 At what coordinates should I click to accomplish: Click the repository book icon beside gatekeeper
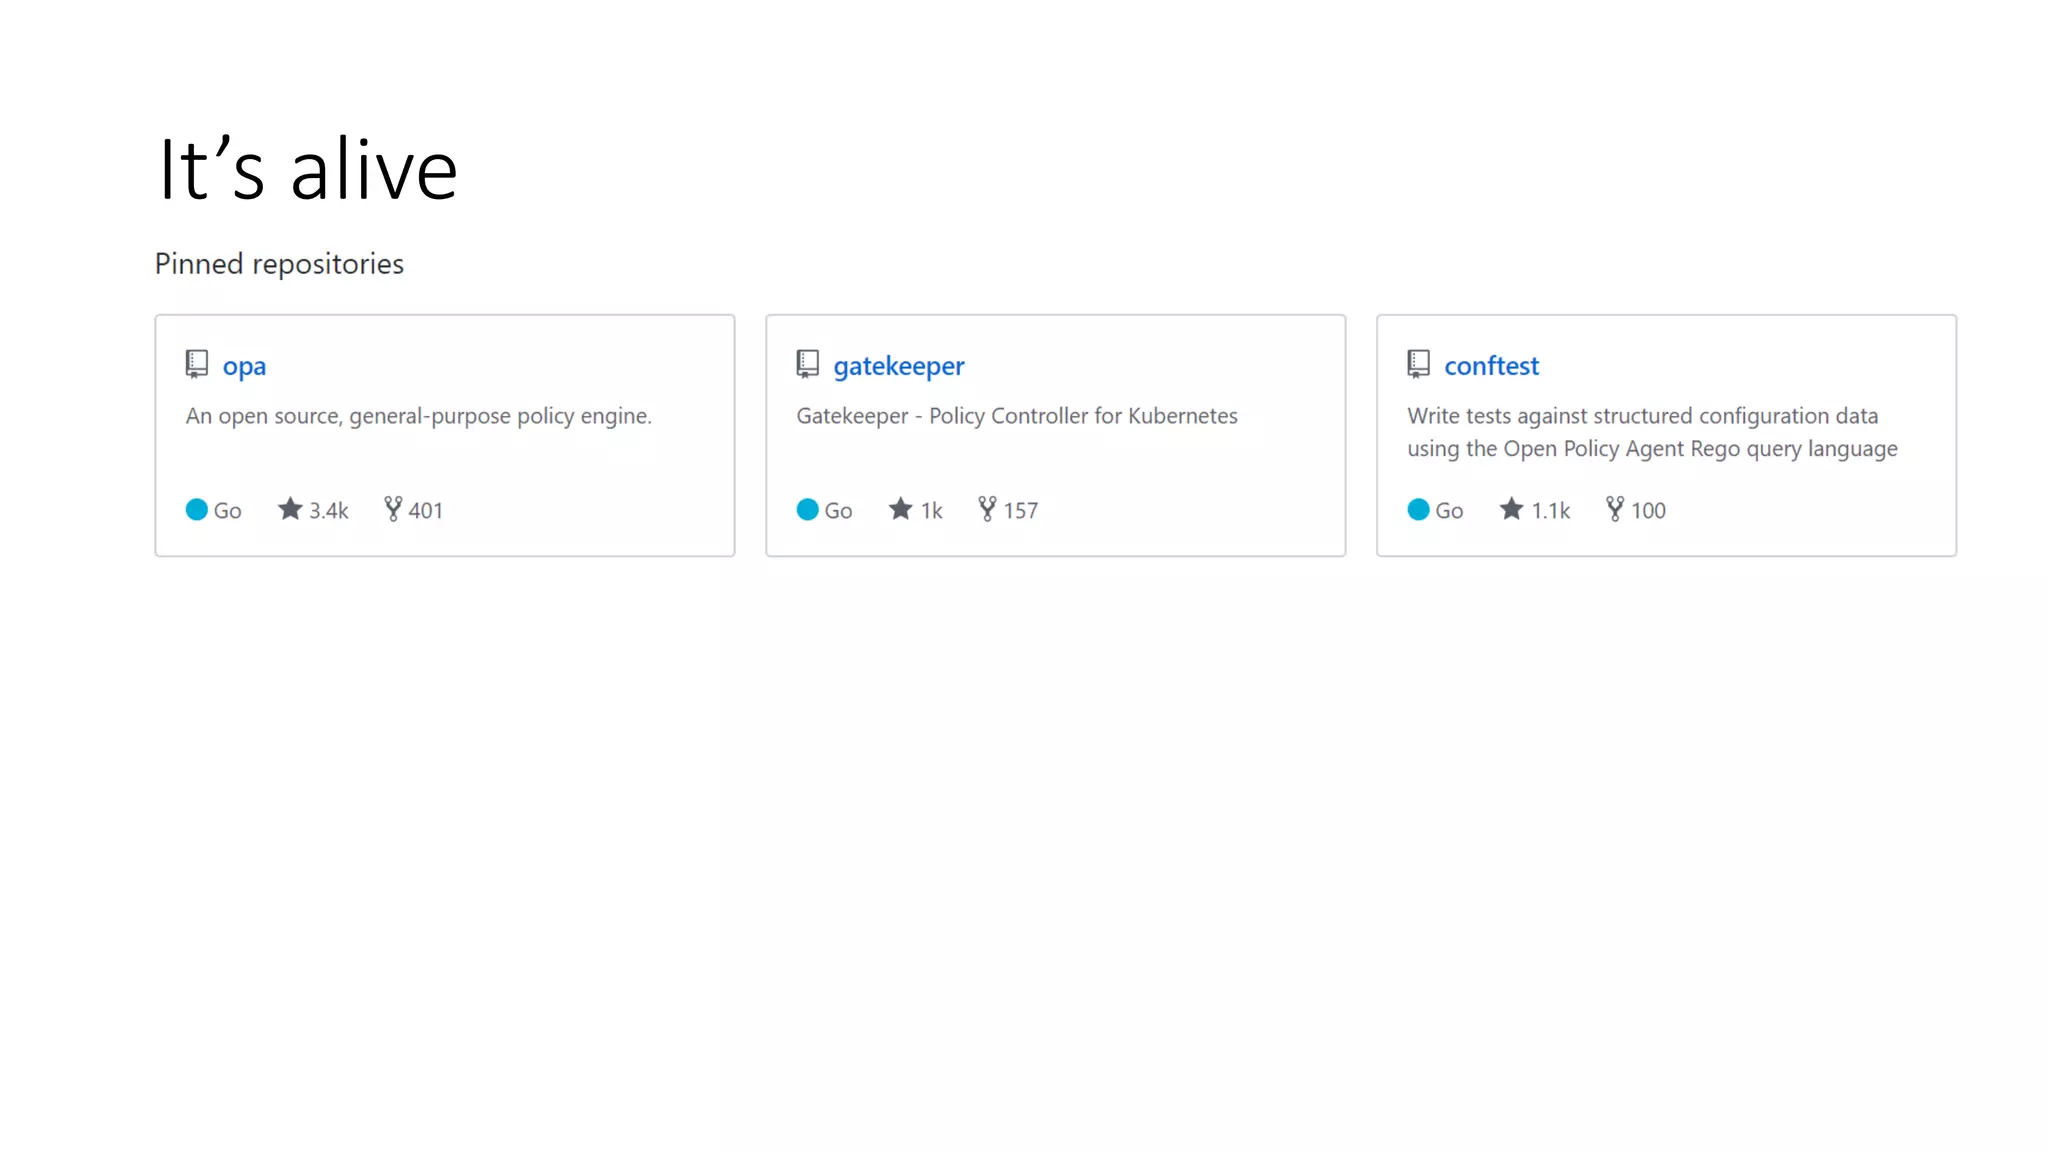808,364
